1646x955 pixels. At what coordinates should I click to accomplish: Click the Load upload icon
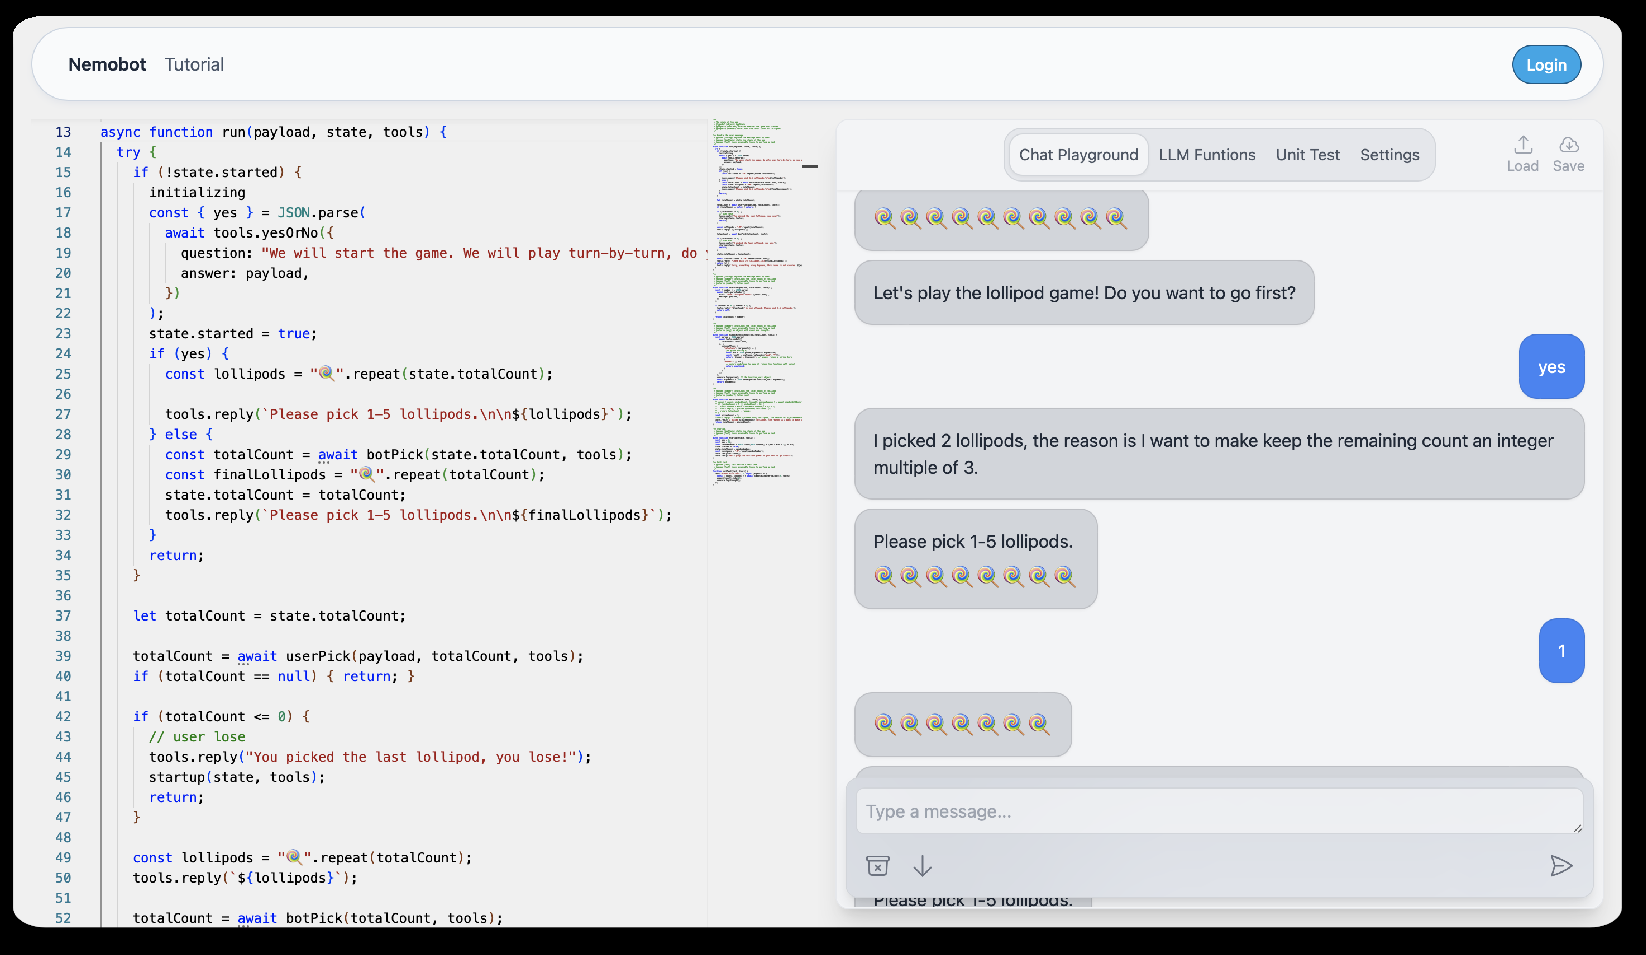[1522, 146]
